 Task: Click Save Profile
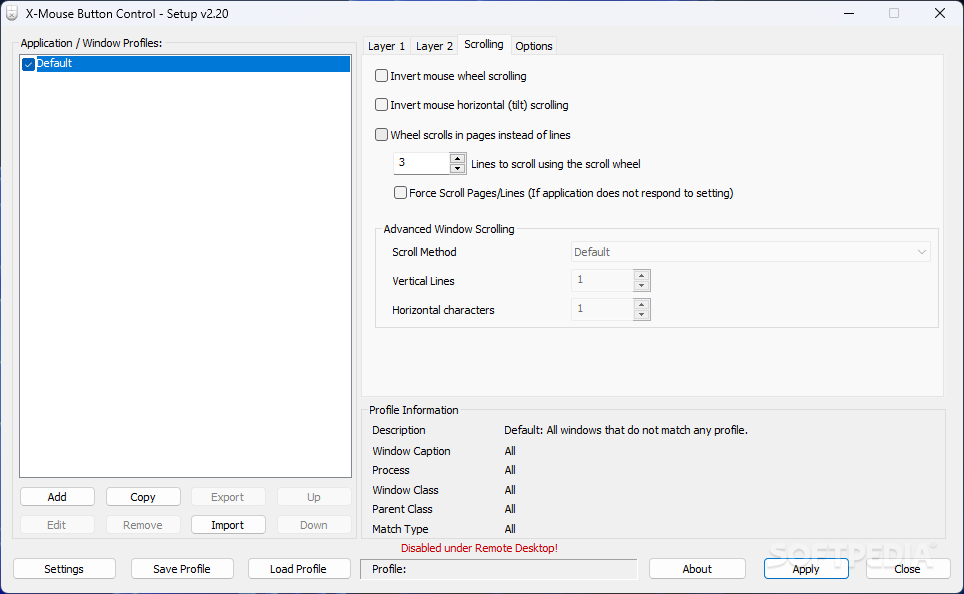(182, 569)
